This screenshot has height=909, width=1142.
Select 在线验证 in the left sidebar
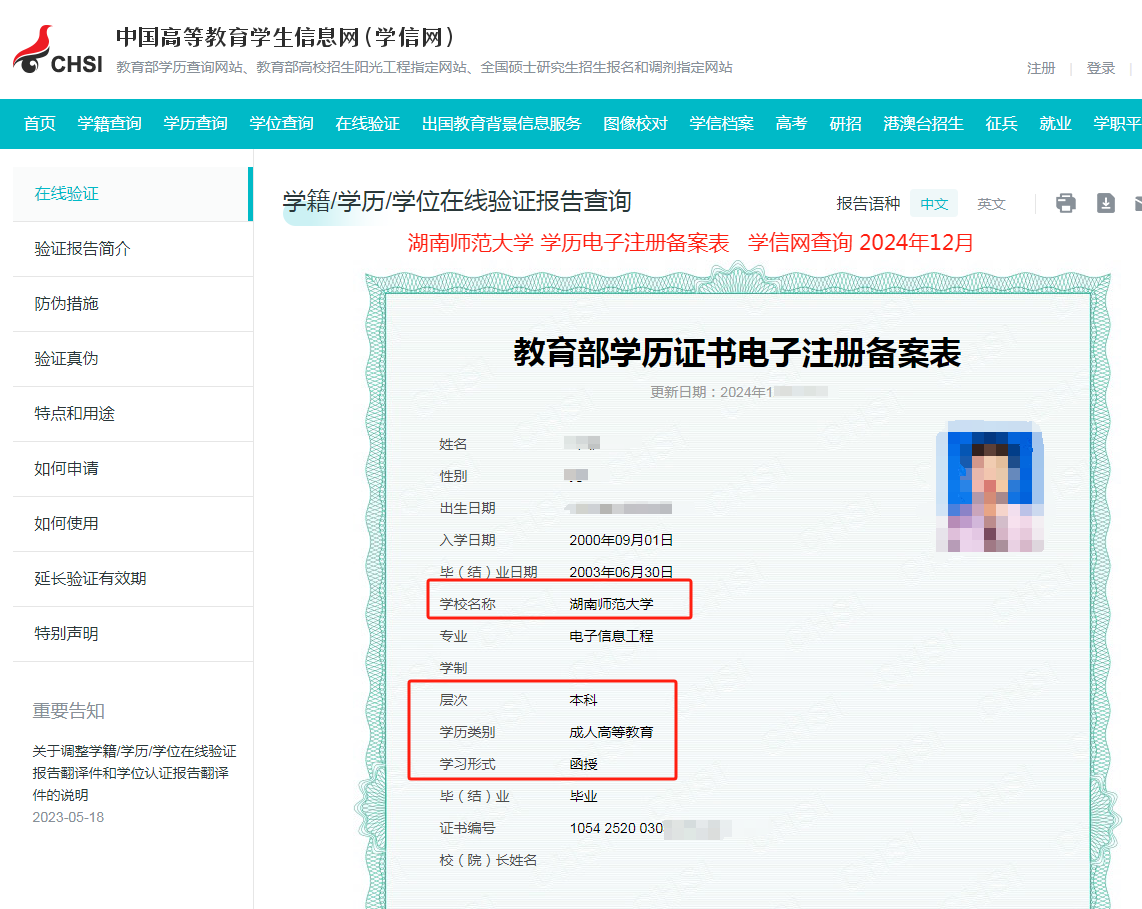point(133,194)
